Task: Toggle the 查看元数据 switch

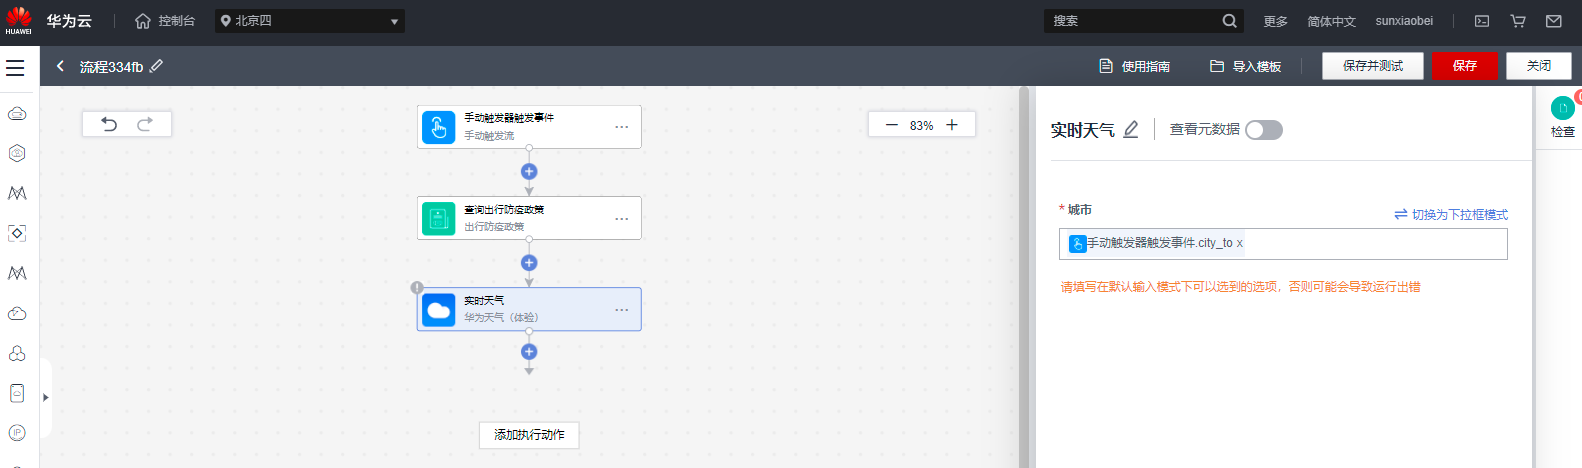Action: coord(1264,130)
